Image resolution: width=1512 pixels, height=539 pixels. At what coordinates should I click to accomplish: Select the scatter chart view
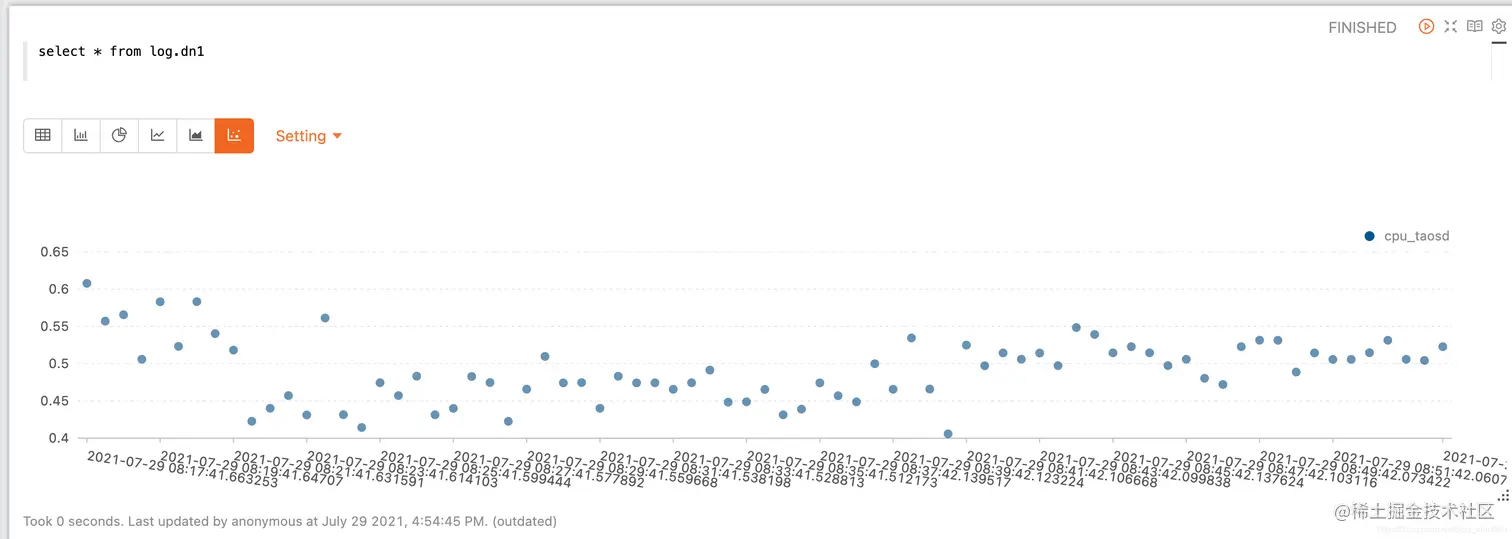pos(234,135)
